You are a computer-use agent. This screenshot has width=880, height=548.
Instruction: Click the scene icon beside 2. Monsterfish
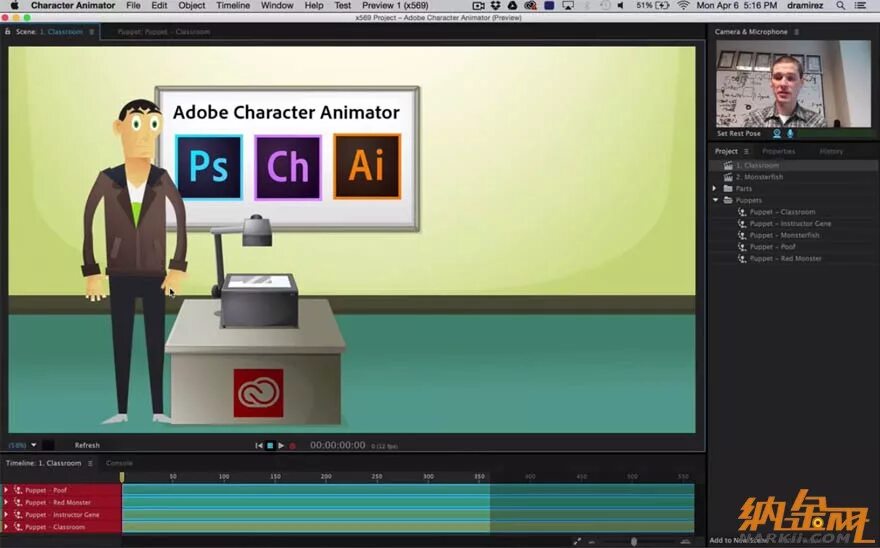[728, 177]
